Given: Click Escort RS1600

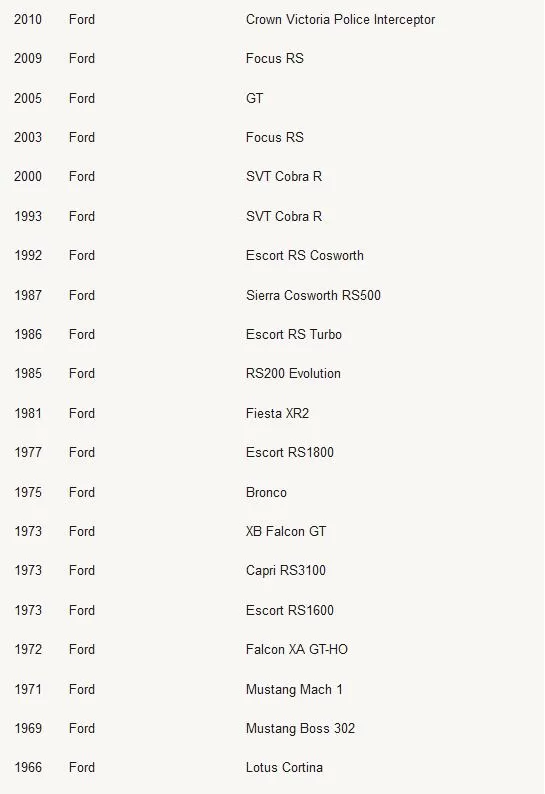Looking at the screenshot, I should (x=290, y=610).
